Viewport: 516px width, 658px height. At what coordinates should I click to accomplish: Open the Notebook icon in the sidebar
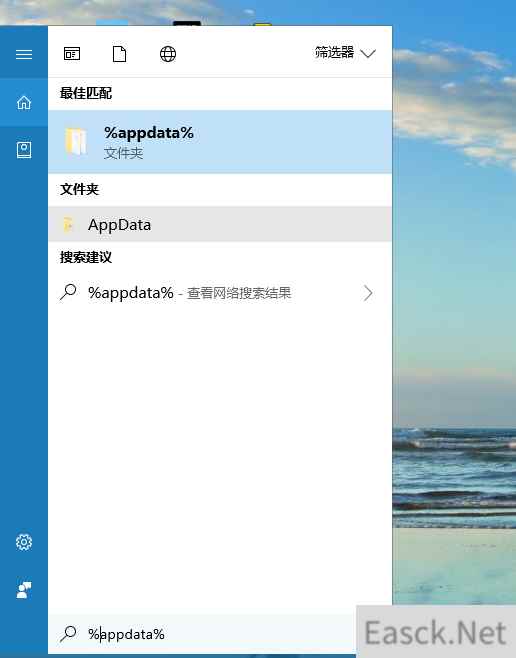pyautogui.click(x=24, y=150)
